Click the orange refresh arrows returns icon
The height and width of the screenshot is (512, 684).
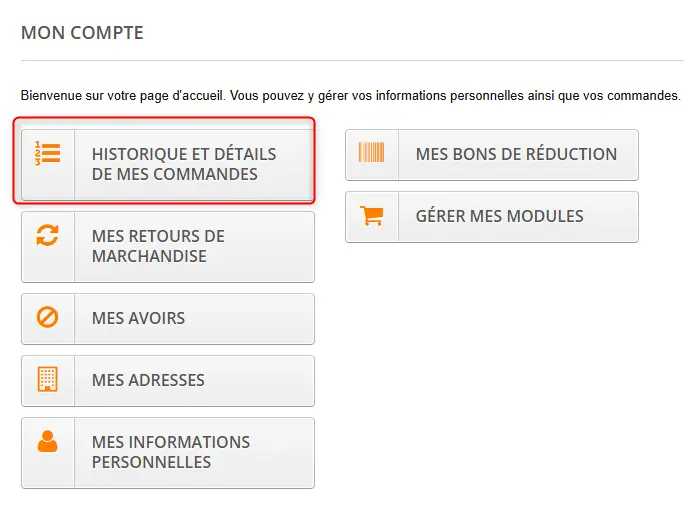click(48, 235)
